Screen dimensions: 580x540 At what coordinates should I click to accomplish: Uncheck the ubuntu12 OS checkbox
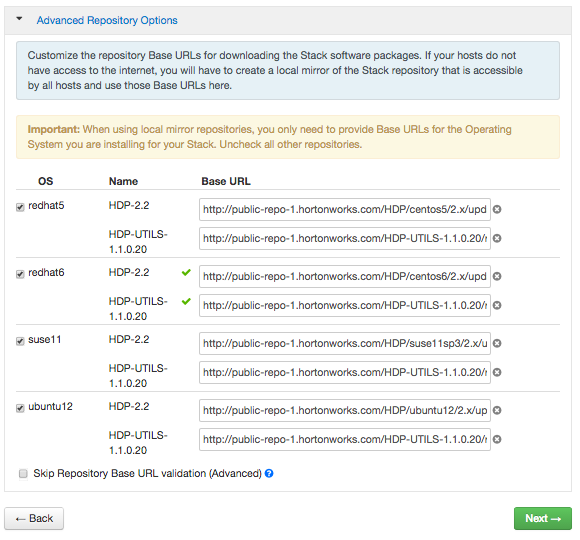pos(20,408)
